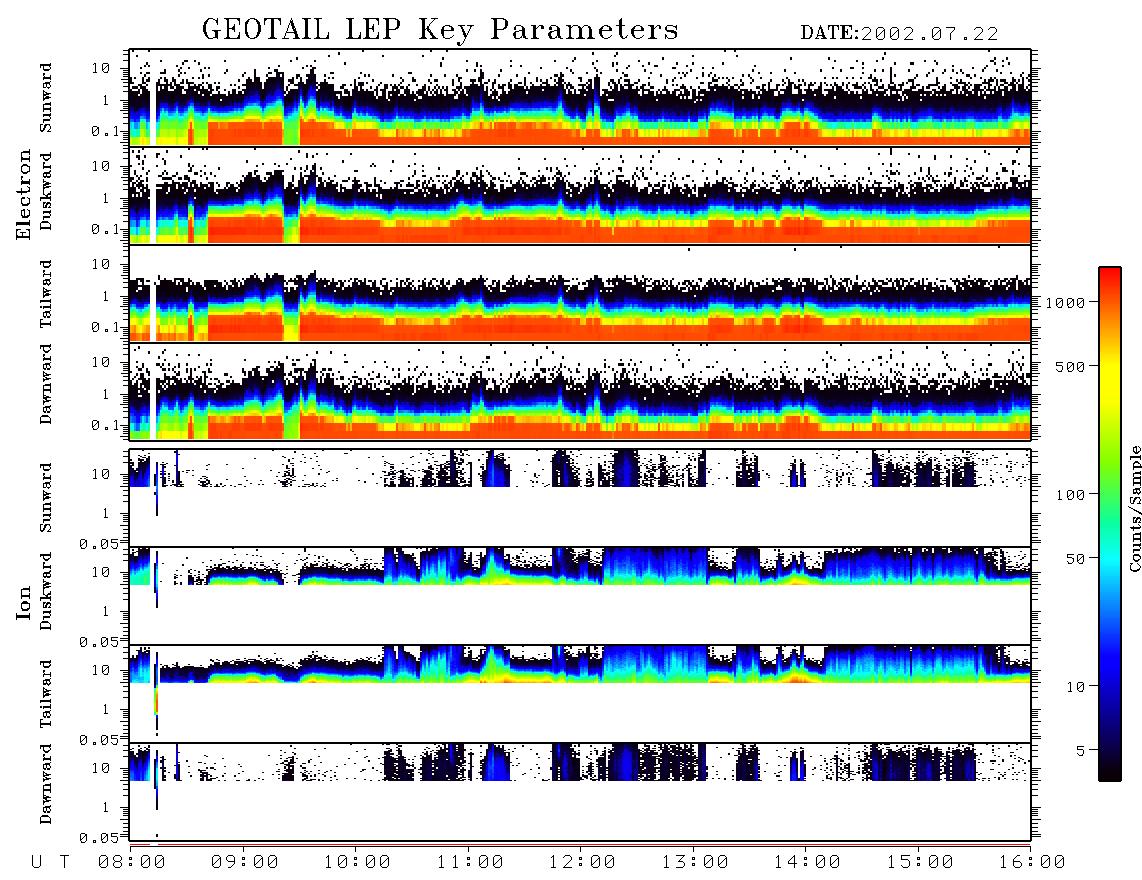Click the color scale tick label 5
Image resolution: width=1142 pixels, height=880 pixels.
click(1081, 750)
